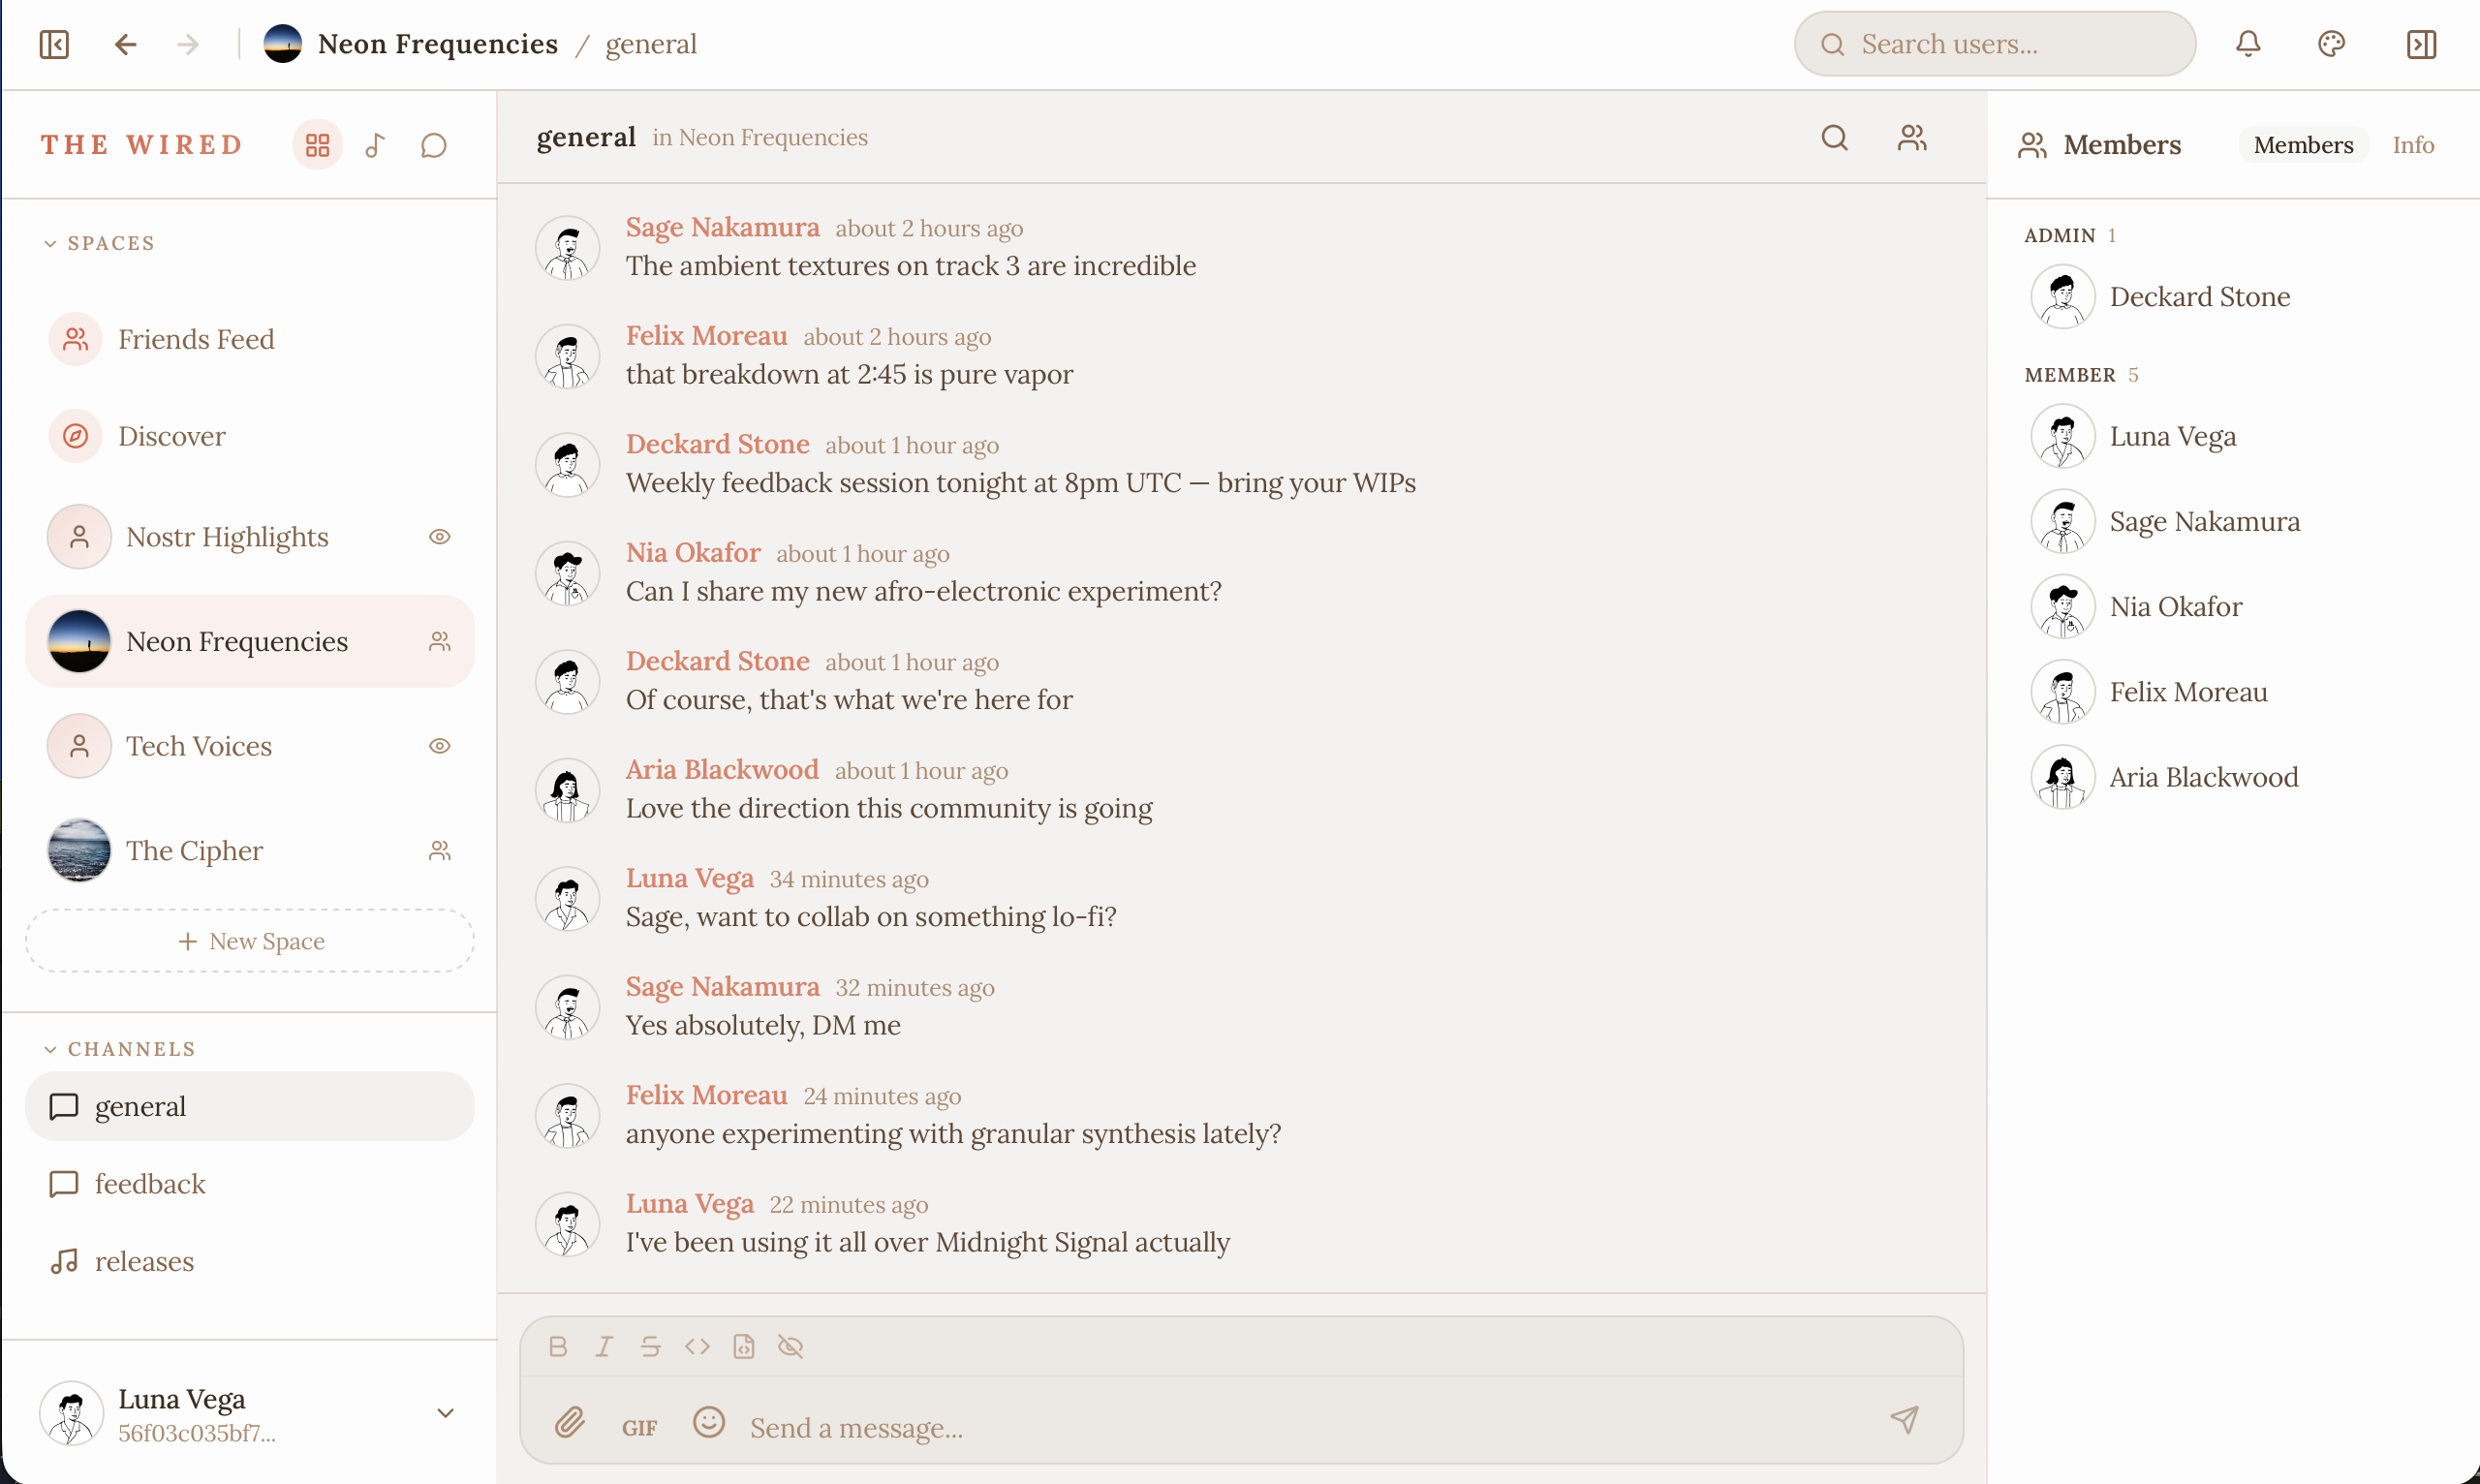This screenshot has width=2480, height=1484.
Task: Open the feedback channel
Action: point(150,1184)
